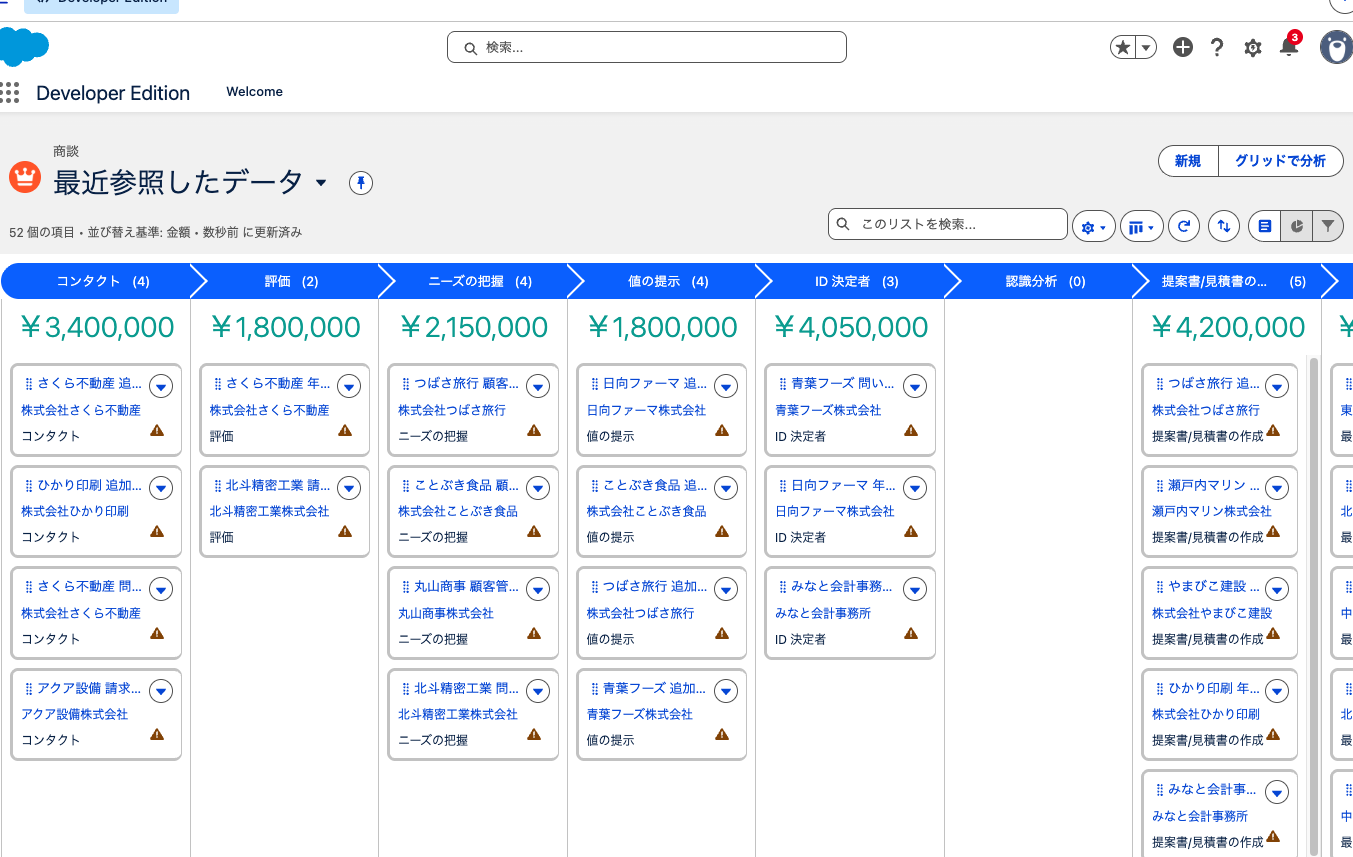1353x857 pixels.
Task: Open the Favorites star icon
Action: (x=1123, y=47)
